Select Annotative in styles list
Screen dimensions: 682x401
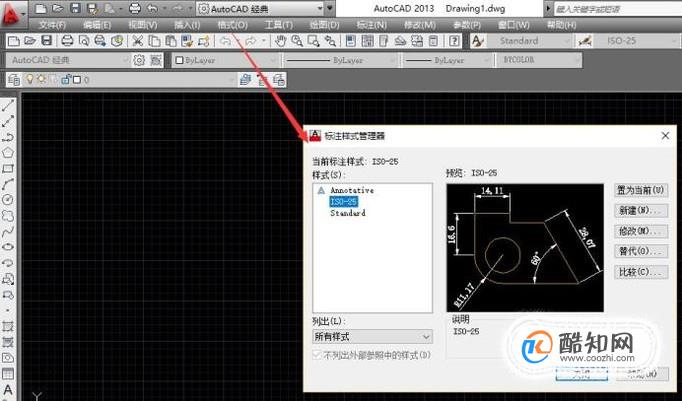click(x=352, y=190)
